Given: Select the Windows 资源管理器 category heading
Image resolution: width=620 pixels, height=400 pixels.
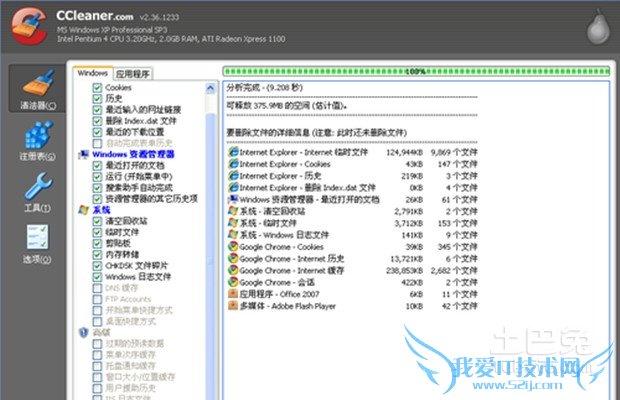Looking at the screenshot, I should (133, 154).
